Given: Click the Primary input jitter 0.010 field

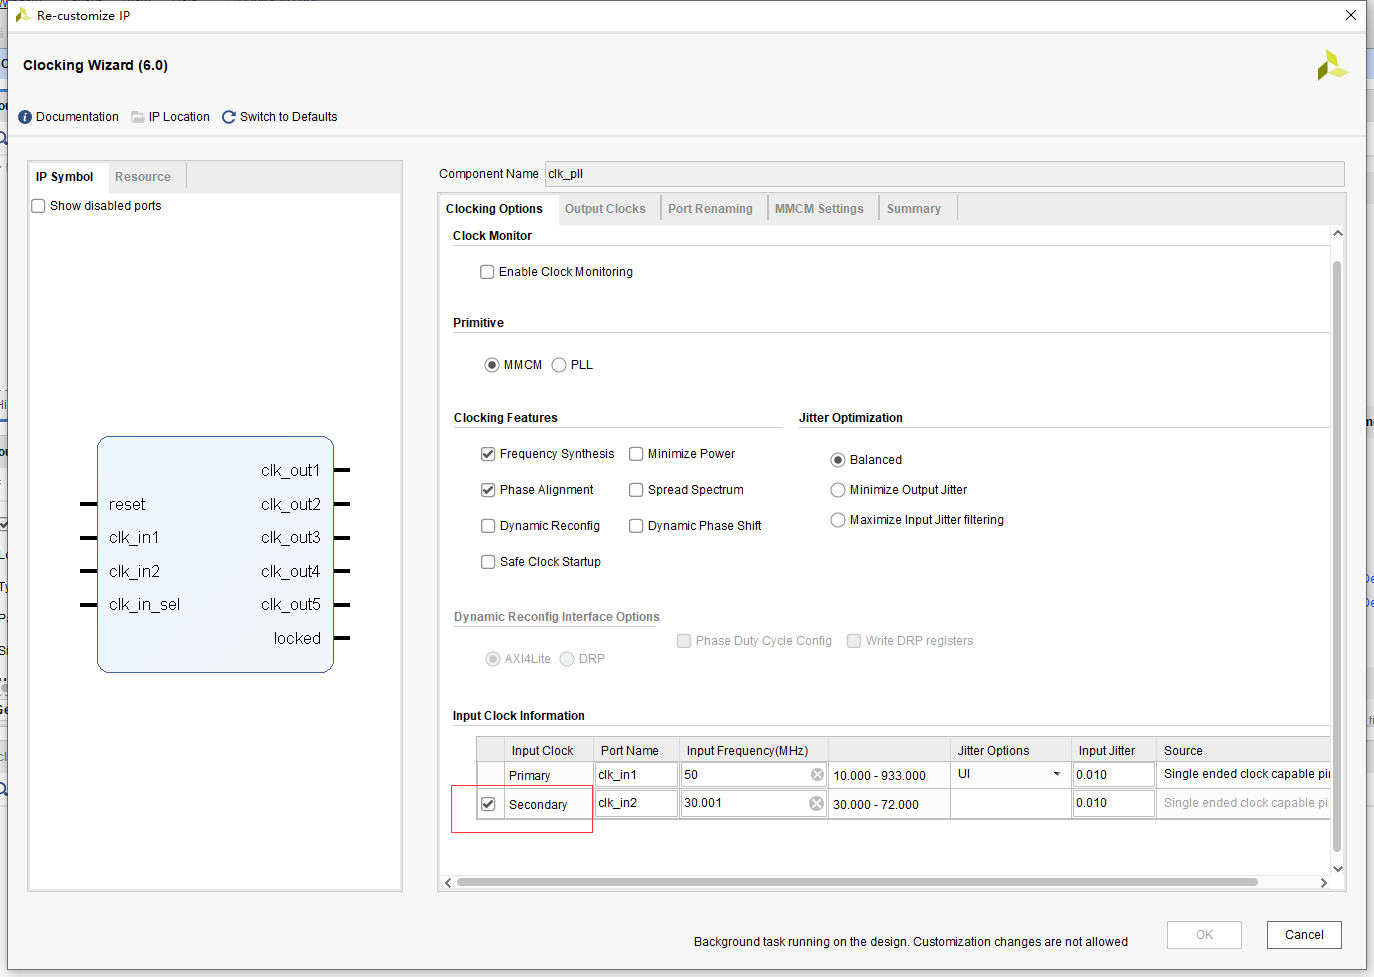Looking at the screenshot, I should [x=1113, y=775].
